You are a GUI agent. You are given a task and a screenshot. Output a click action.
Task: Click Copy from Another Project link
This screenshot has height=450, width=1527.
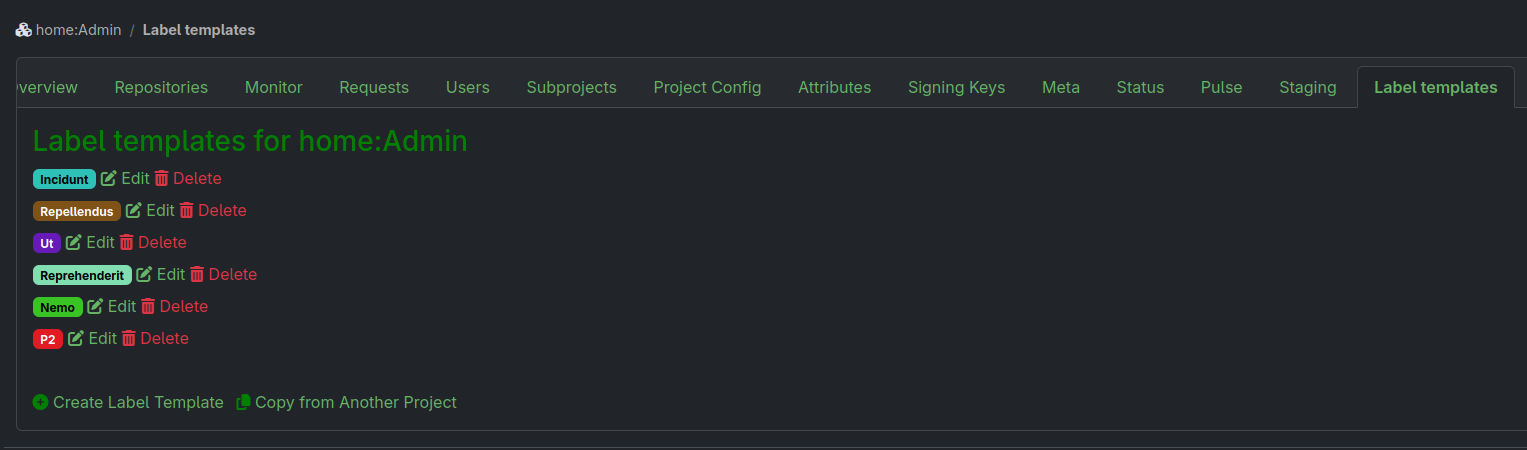click(355, 402)
